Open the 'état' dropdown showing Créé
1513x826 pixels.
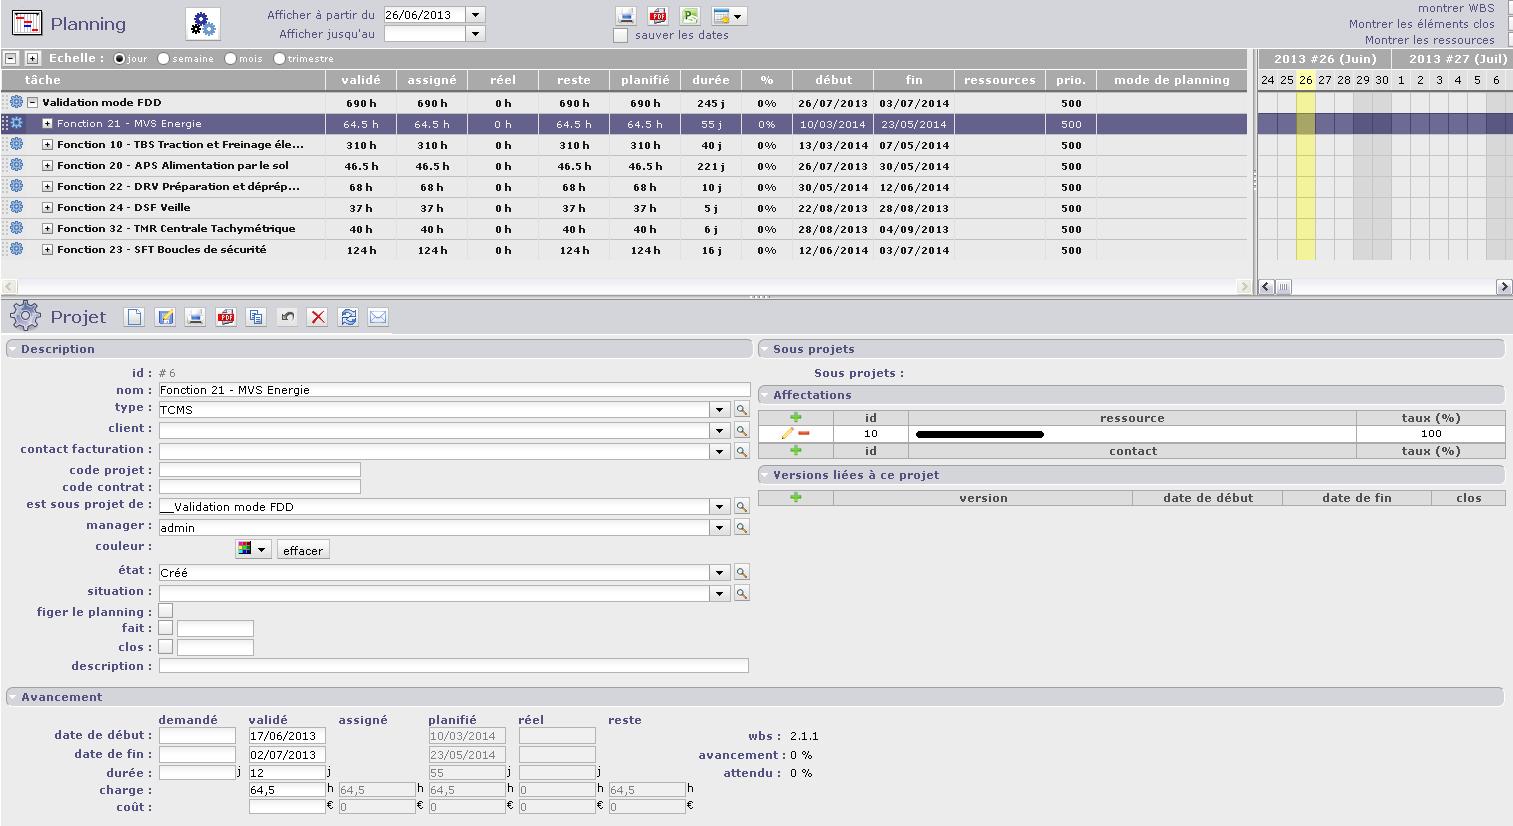718,573
